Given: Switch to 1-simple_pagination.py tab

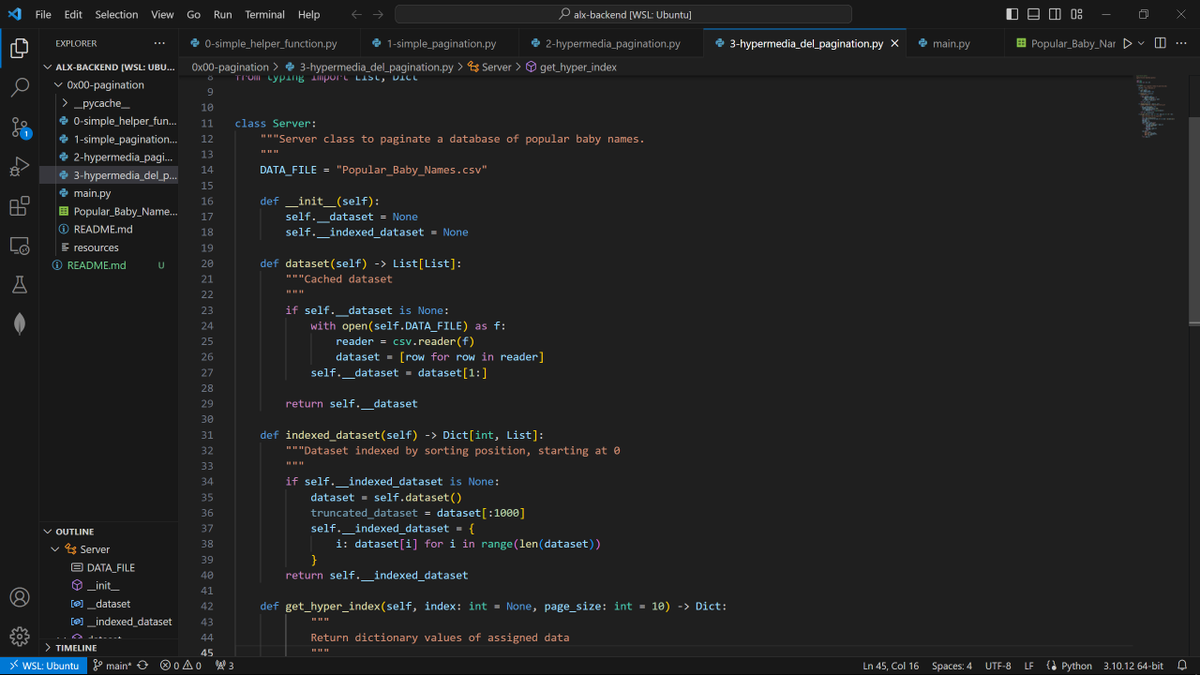Looking at the screenshot, I should 440,43.
